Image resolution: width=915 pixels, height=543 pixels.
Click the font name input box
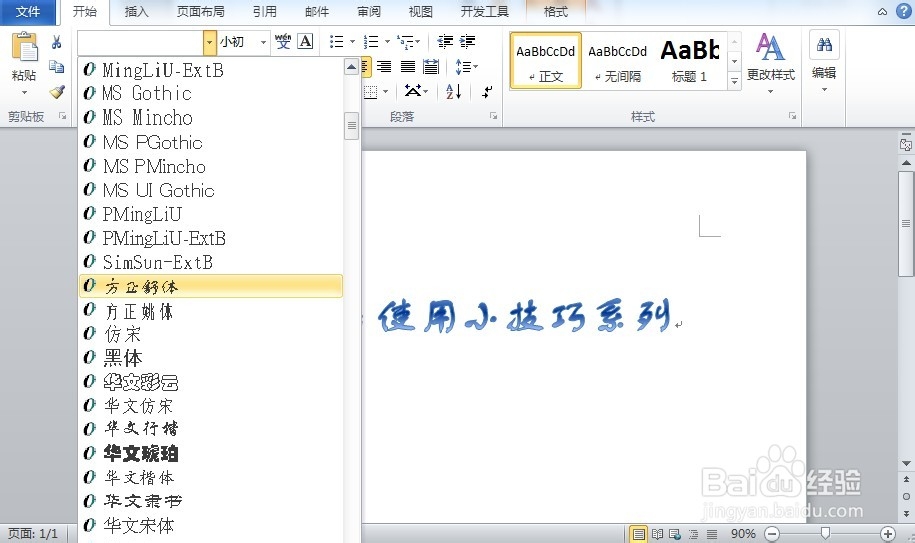pos(141,42)
